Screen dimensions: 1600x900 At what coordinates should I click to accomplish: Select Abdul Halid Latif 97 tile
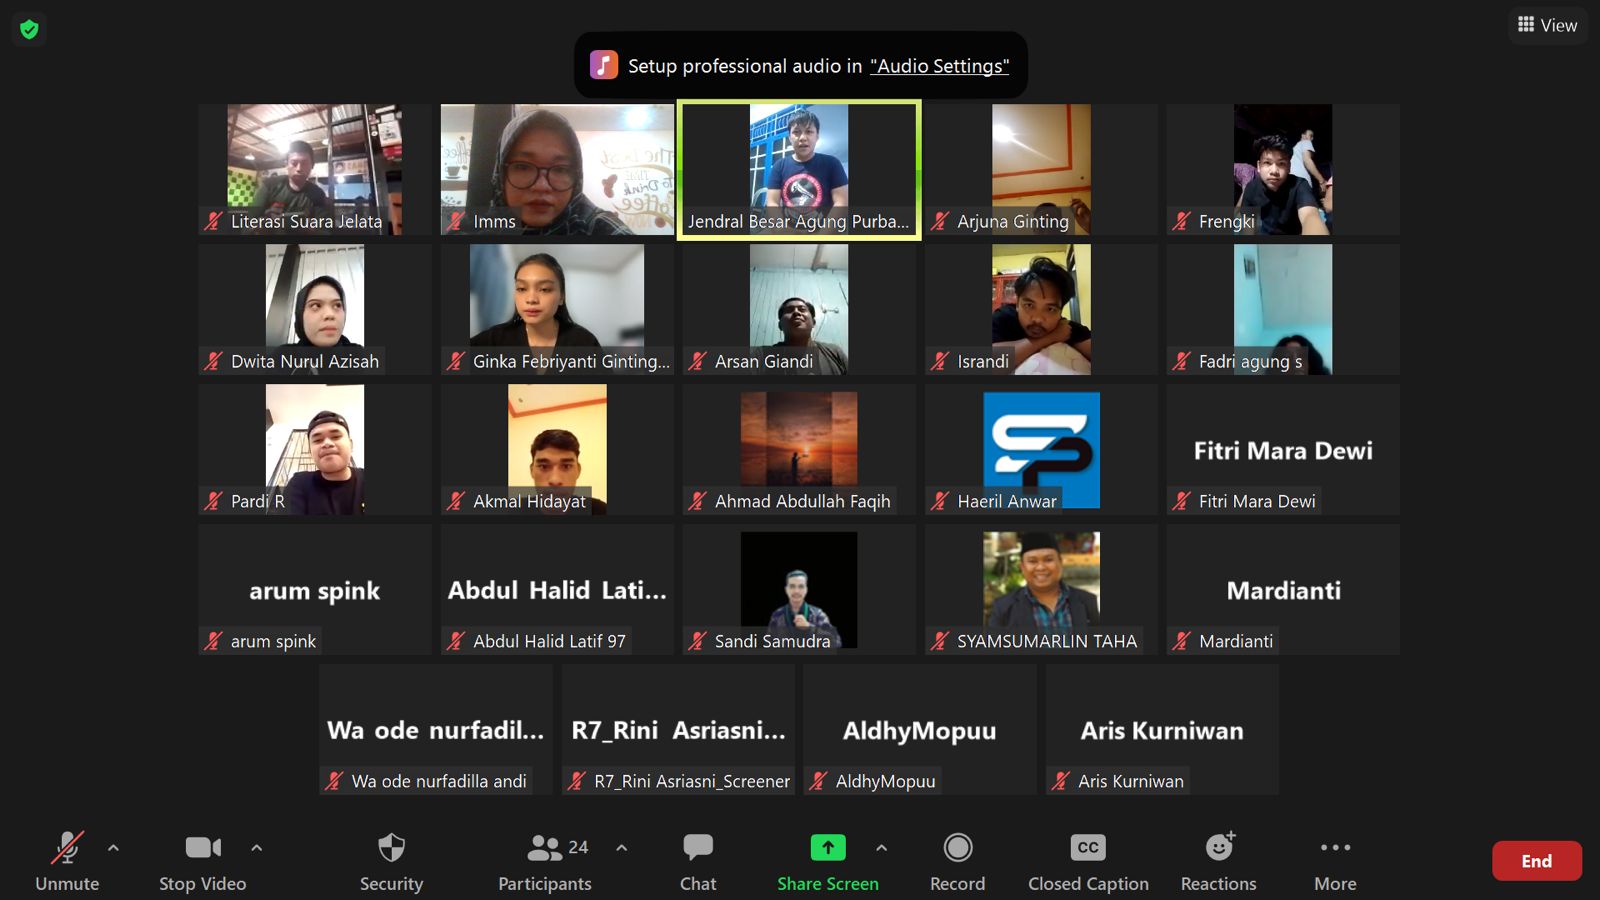[x=557, y=590]
